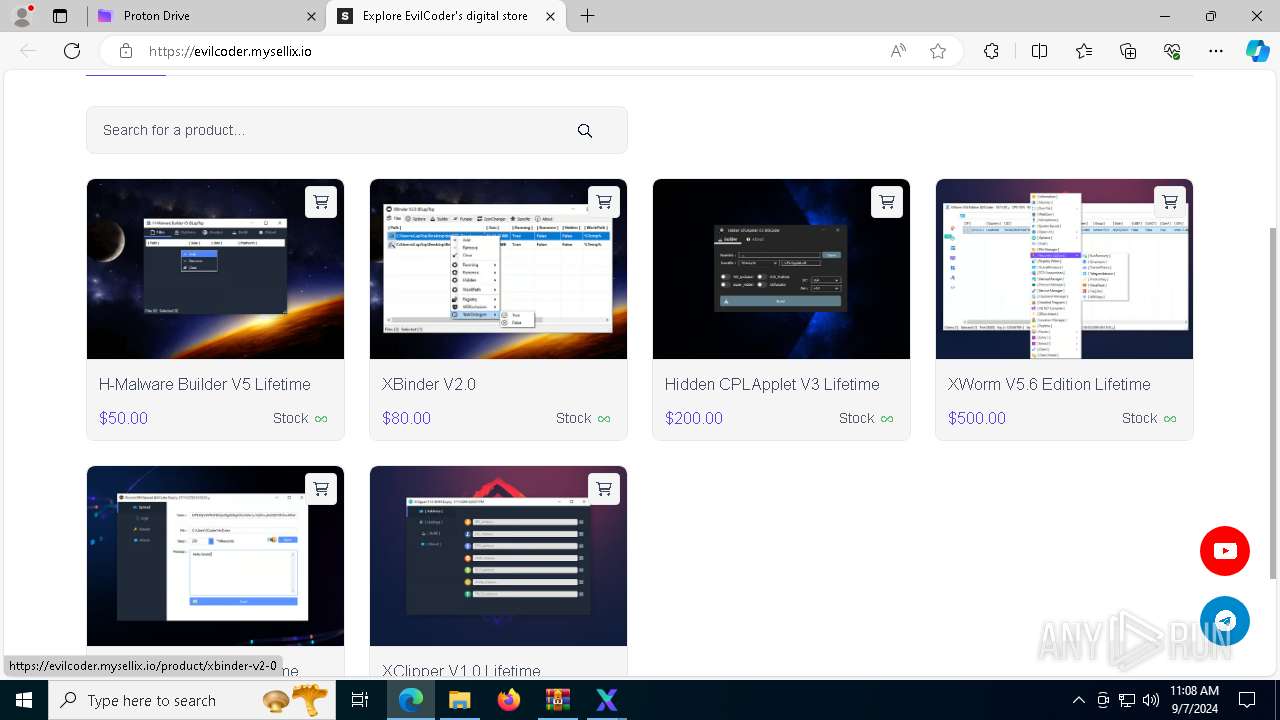The height and width of the screenshot is (720, 1280).
Task: Open notification center
Action: click(1247, 700)
